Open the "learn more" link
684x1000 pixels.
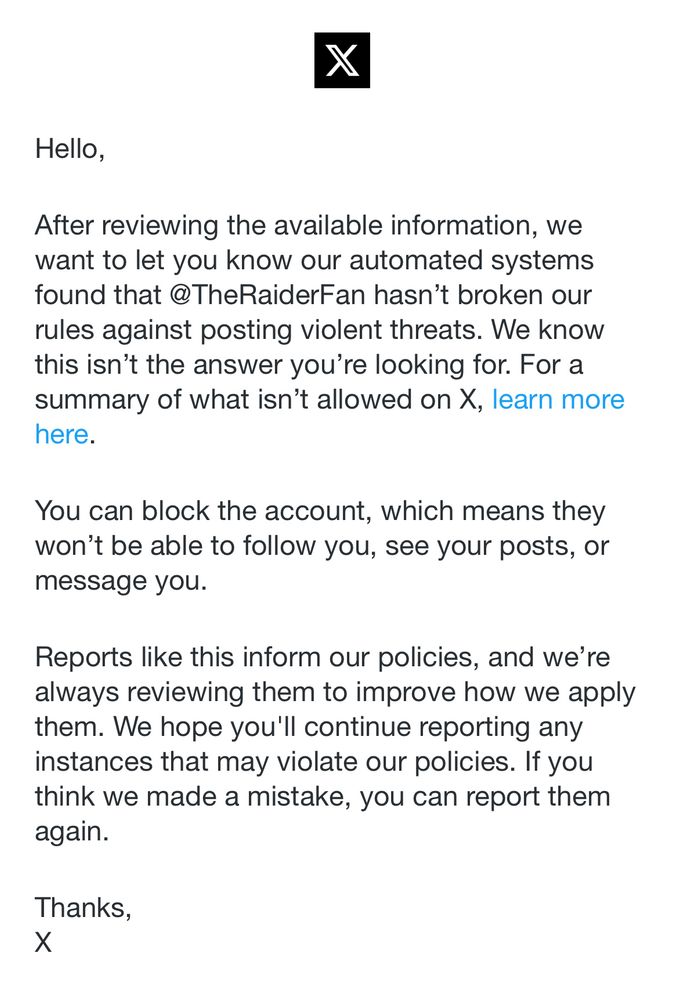[558, 399]
